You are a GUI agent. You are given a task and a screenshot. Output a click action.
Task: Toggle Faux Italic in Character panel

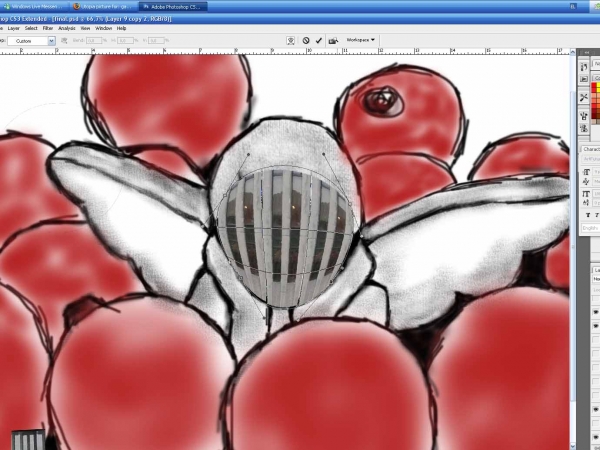(597, 215)
